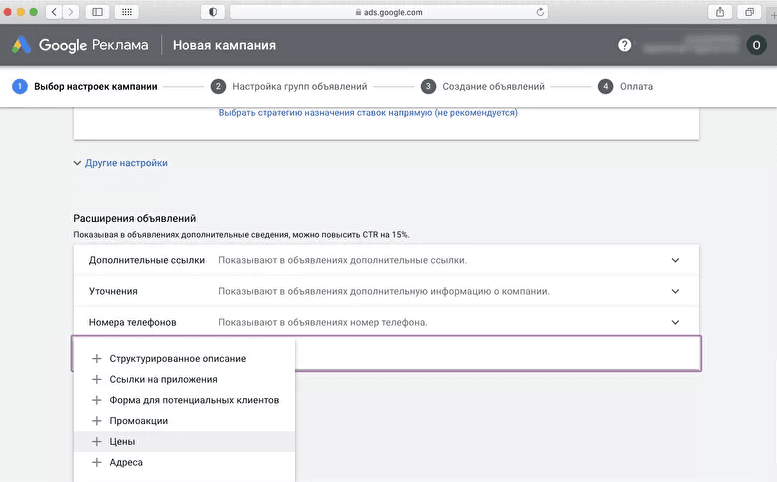This screenshot has height=482, width=777.
Task: Choose the Цены extension option
Action: pos(184,441)
